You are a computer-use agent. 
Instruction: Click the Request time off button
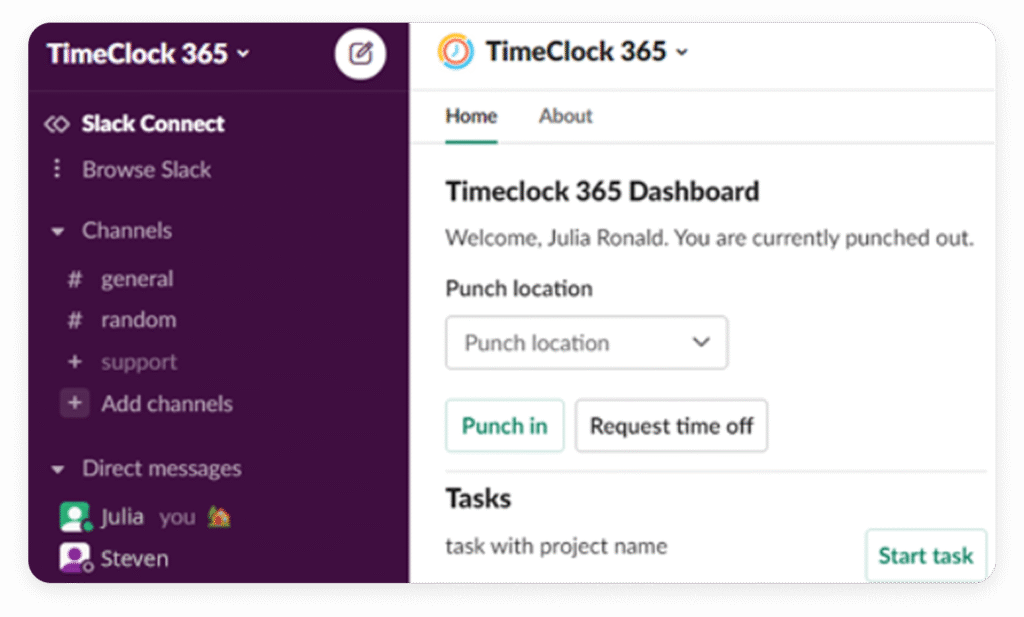coord(671,426)
